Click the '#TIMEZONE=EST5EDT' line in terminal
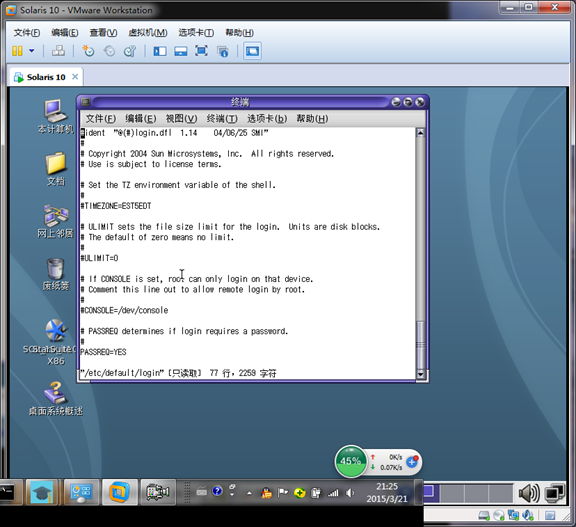Viewport: 576px width, 527px height. [x=116, y=206]
